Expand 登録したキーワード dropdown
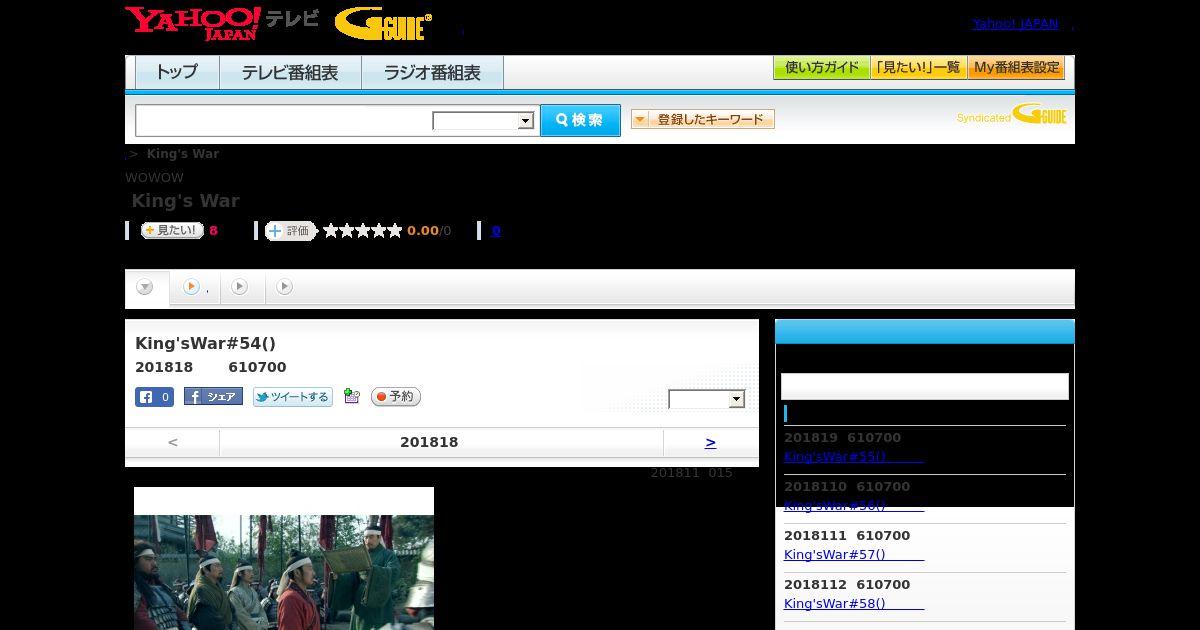The width and height of the screenshot is (1200, 630). pyautogui.click(x=703, y=119)
